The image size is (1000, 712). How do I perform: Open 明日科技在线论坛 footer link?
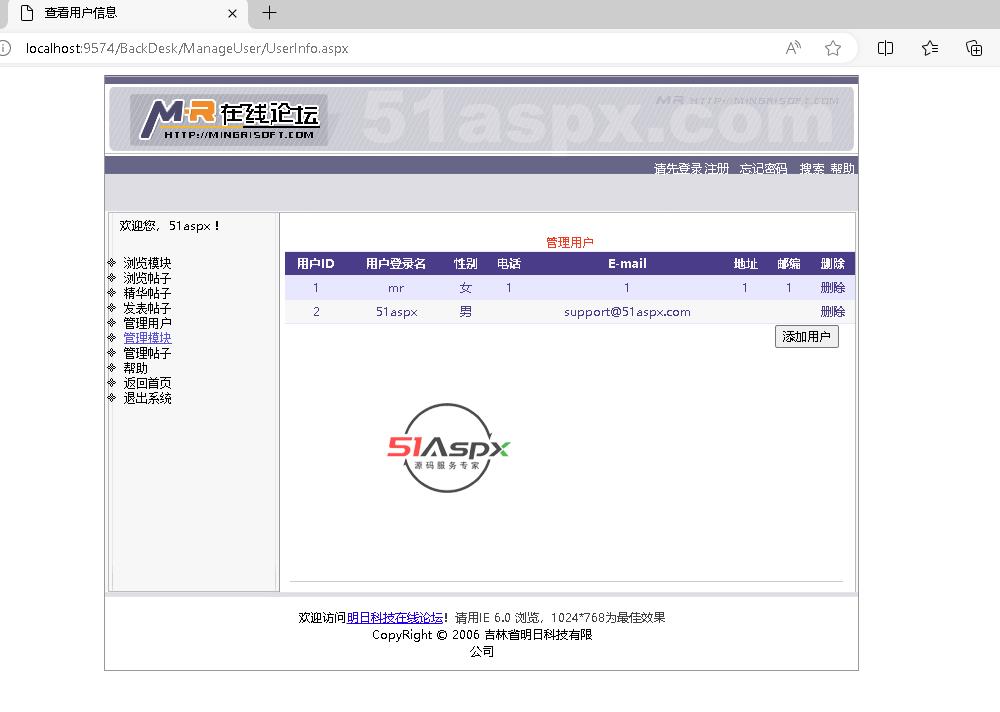coord(395,618)
